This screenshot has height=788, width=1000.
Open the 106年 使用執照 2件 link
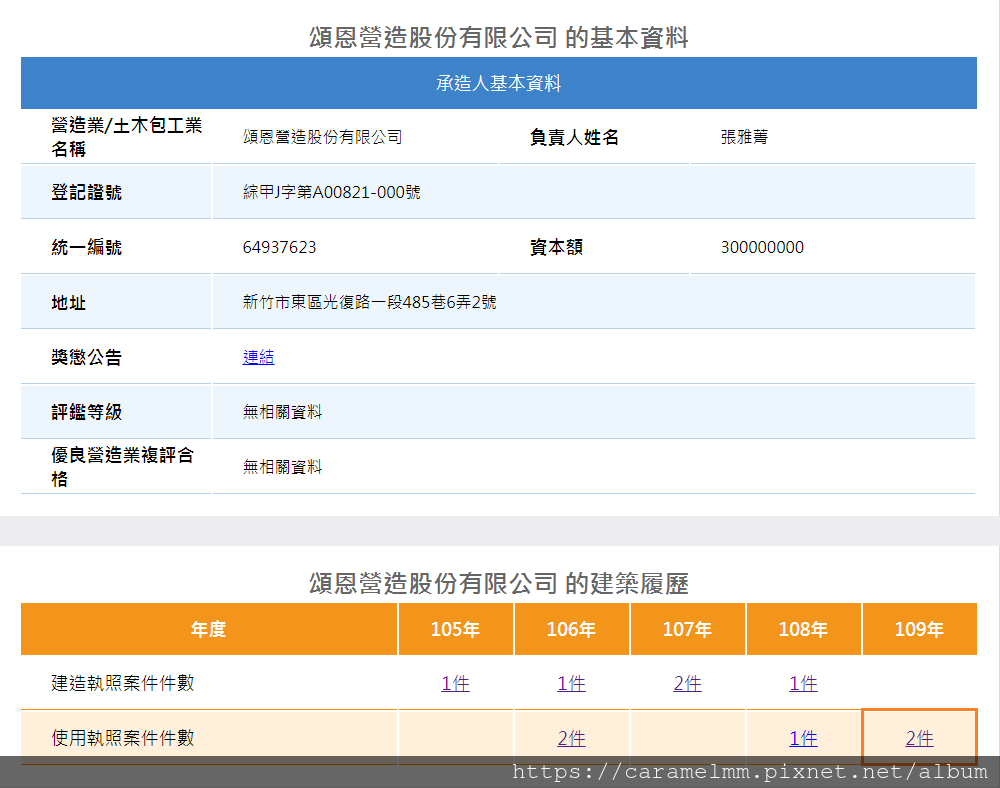pos(571,738)
